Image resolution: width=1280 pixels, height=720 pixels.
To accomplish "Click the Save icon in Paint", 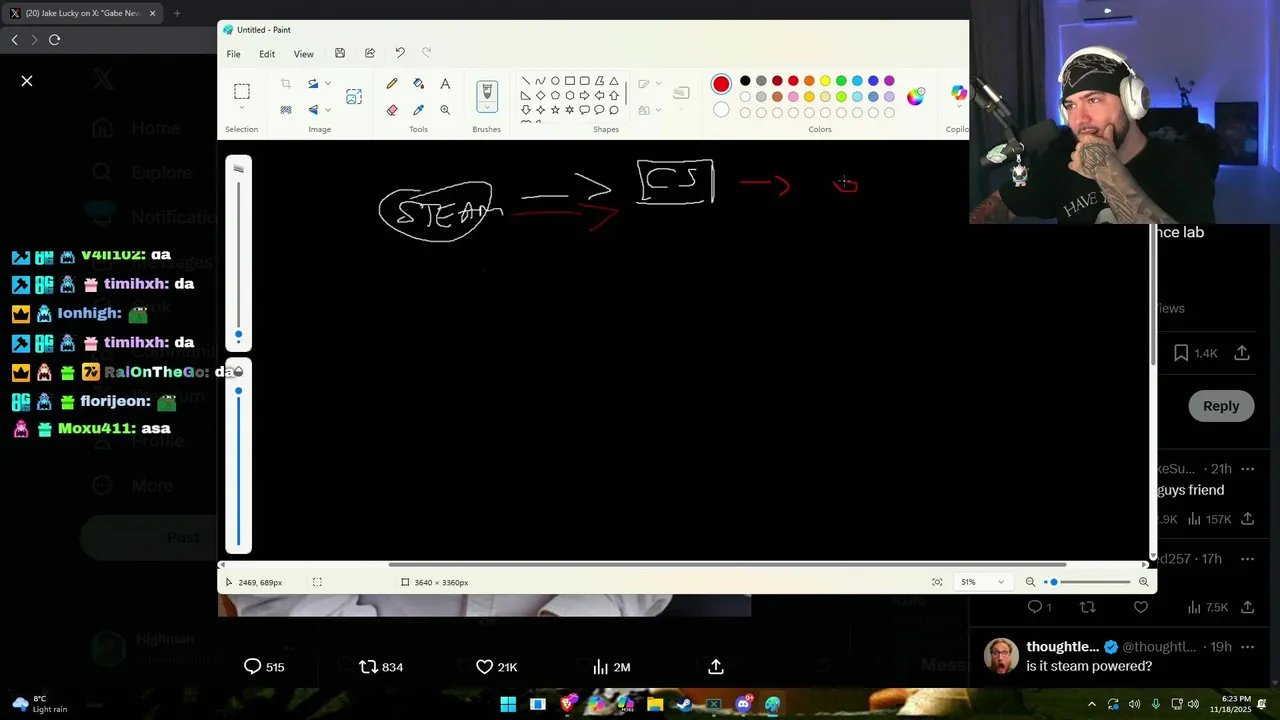I will (x=340, y=53).
